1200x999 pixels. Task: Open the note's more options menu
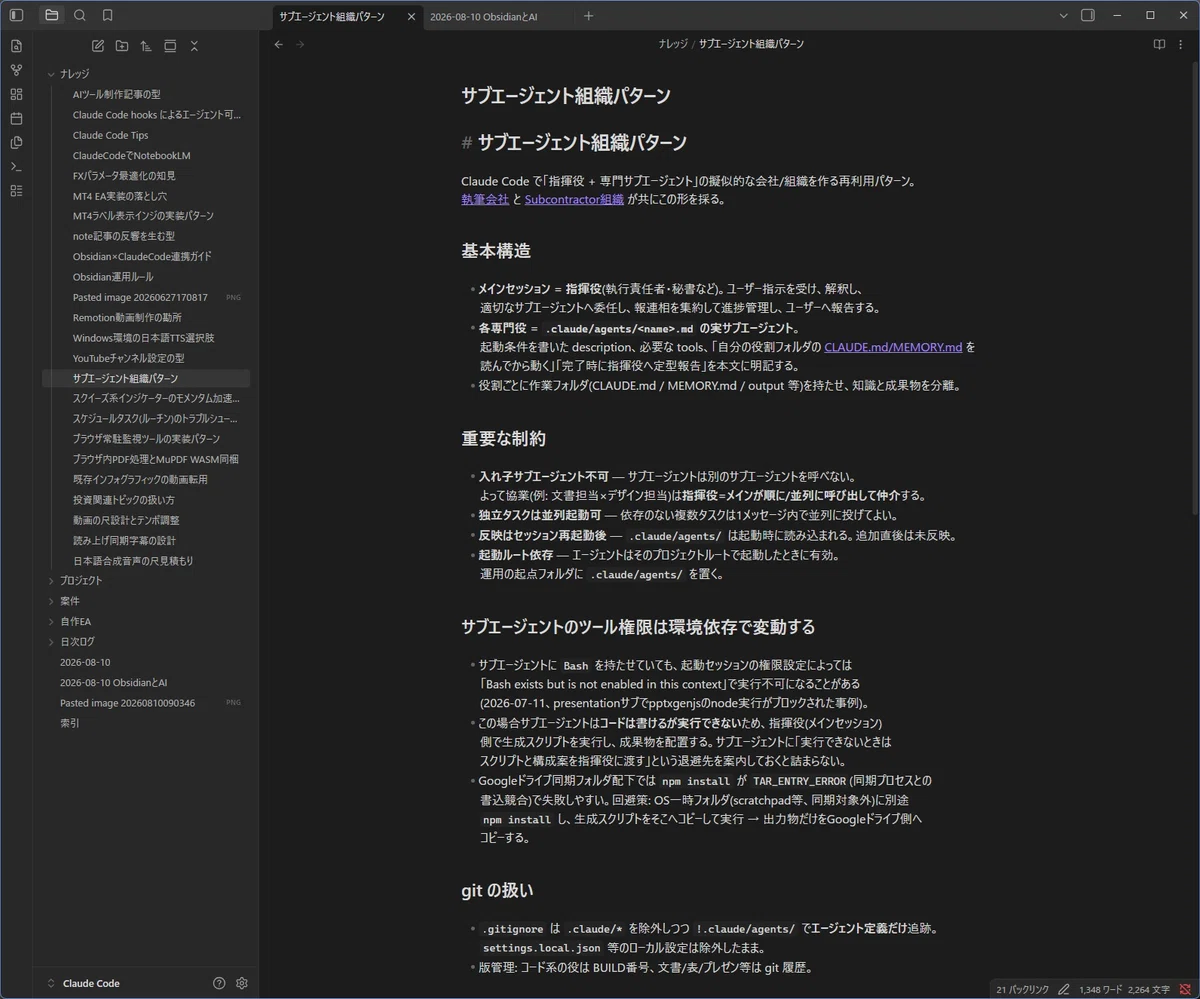1182,44
